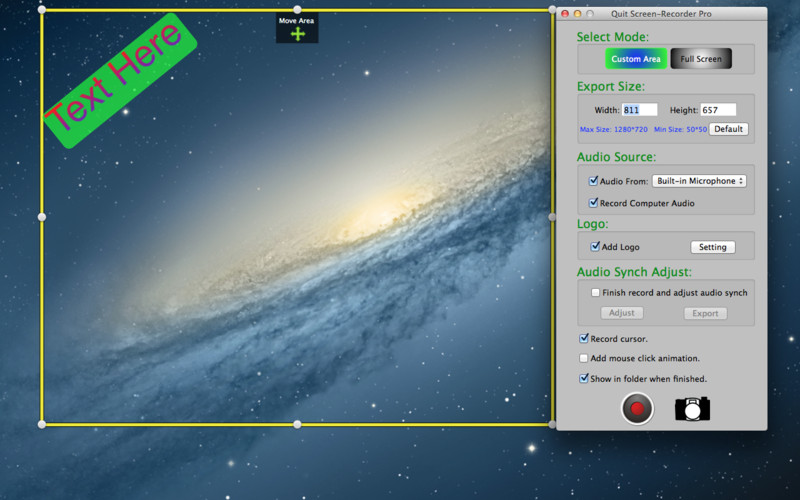Disable Record Computer Audio checkbox
The width and height of the screenshot is (800, 500).
[593, 203]
